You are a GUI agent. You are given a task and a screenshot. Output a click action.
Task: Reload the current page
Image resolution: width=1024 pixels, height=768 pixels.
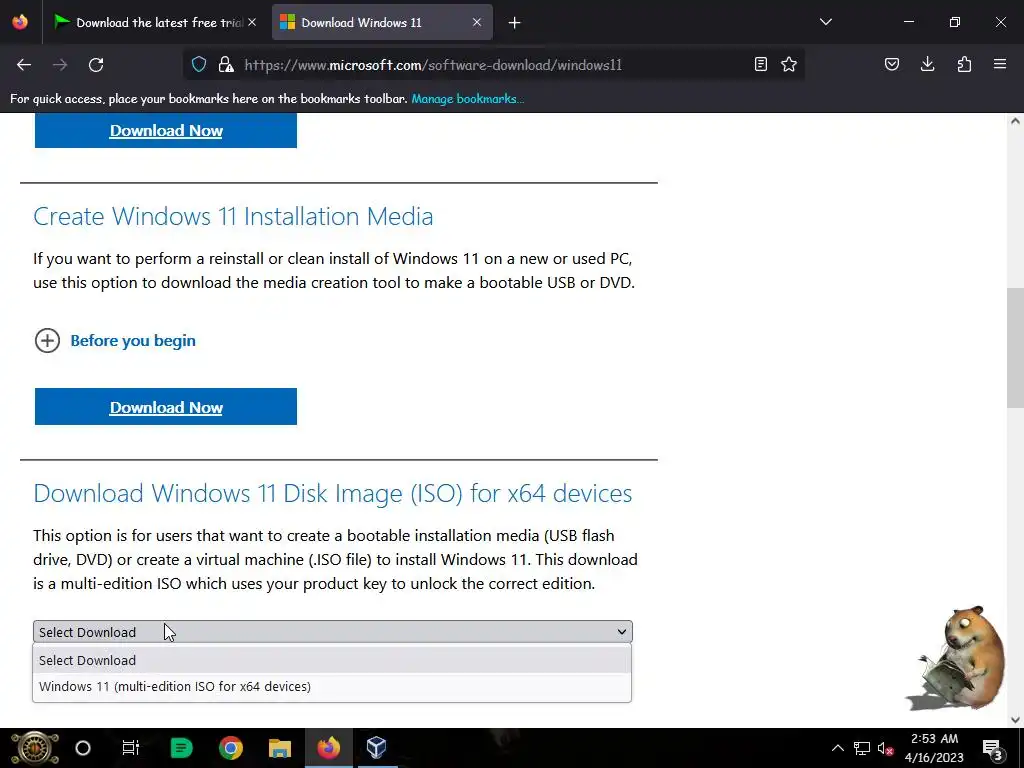(96, 65)
